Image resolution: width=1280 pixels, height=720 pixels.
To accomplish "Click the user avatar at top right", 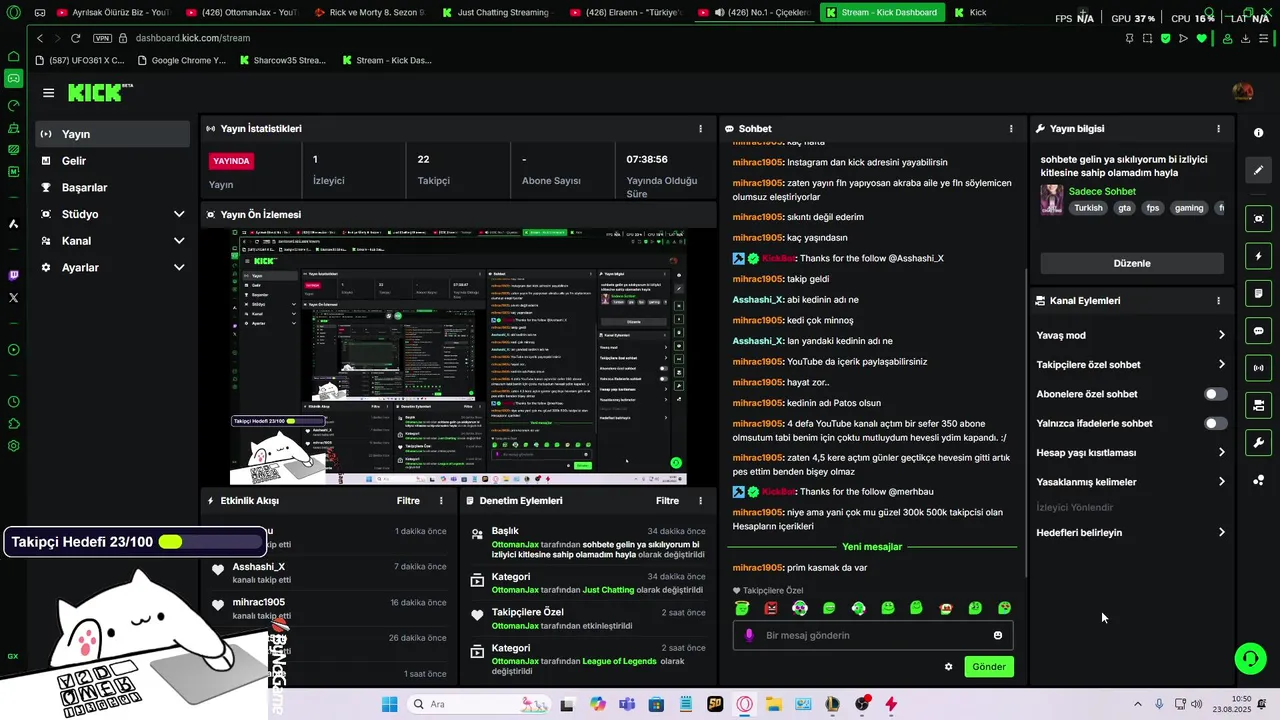I will pos(1243,92).
